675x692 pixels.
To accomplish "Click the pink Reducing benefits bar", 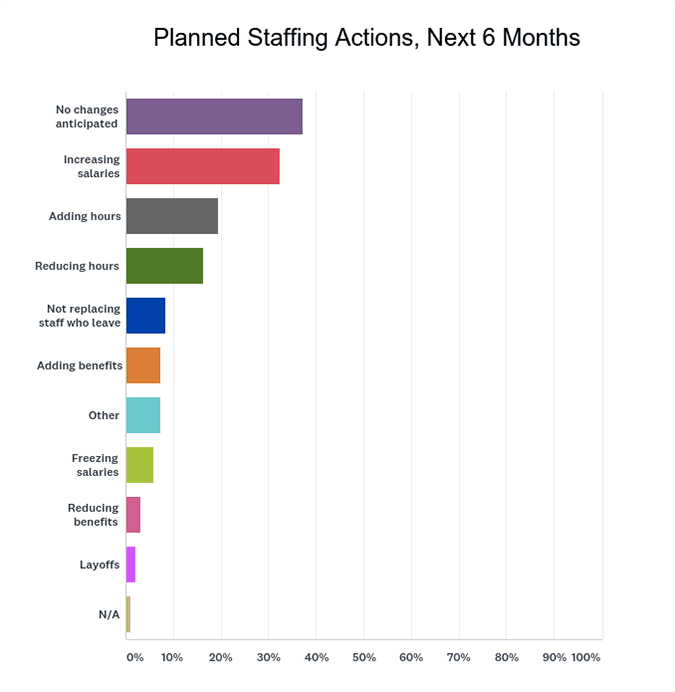I will coord(133,515).
